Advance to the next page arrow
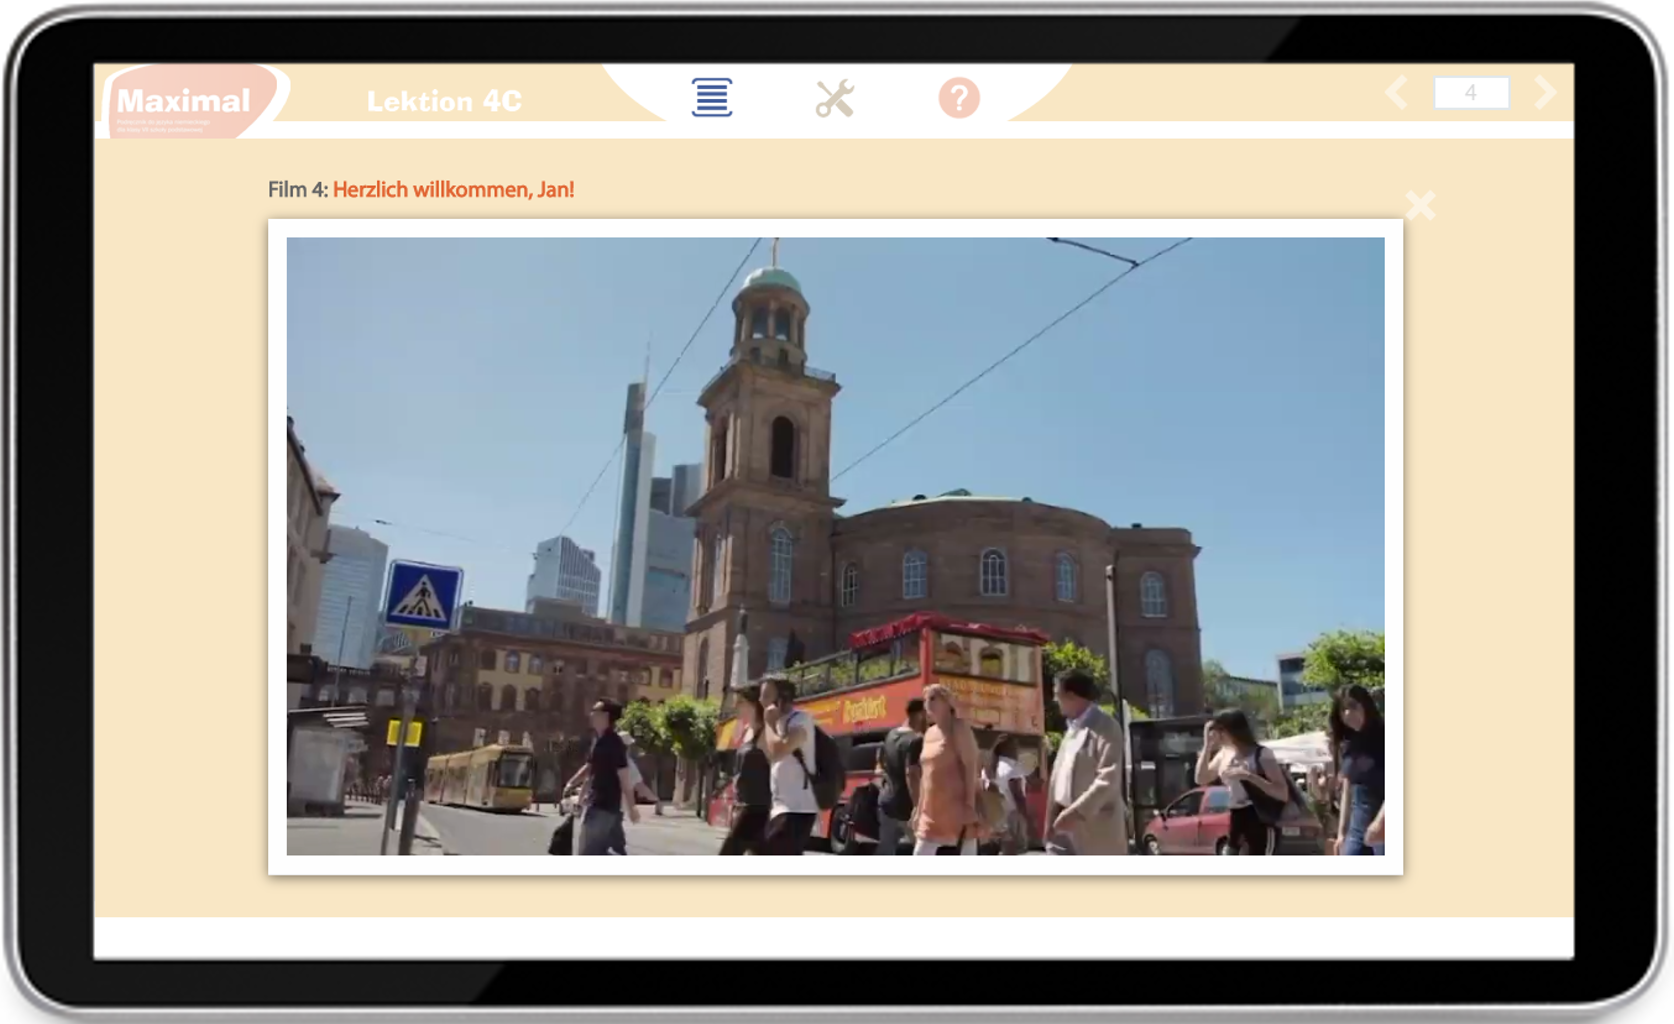Viewport: 1674px width, 1024px height. coord(1545,93)
